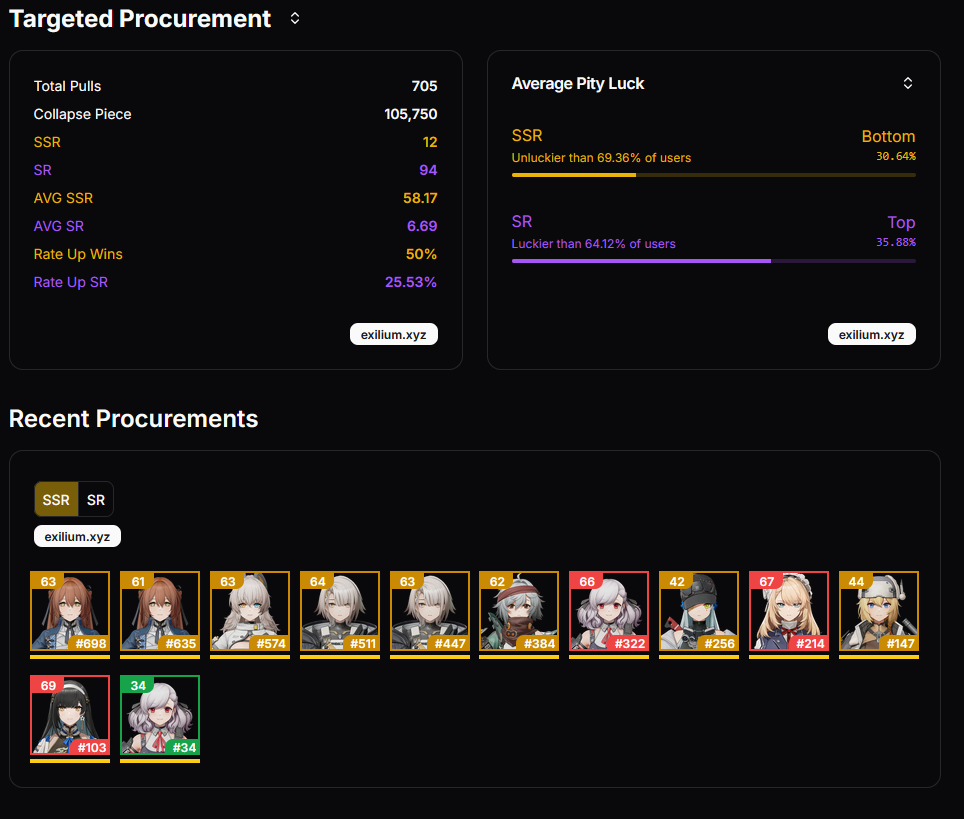The height and width of the screenshot is (819, 964).
Task: Open character portrait for pull #511
Action: click(340, 611)
